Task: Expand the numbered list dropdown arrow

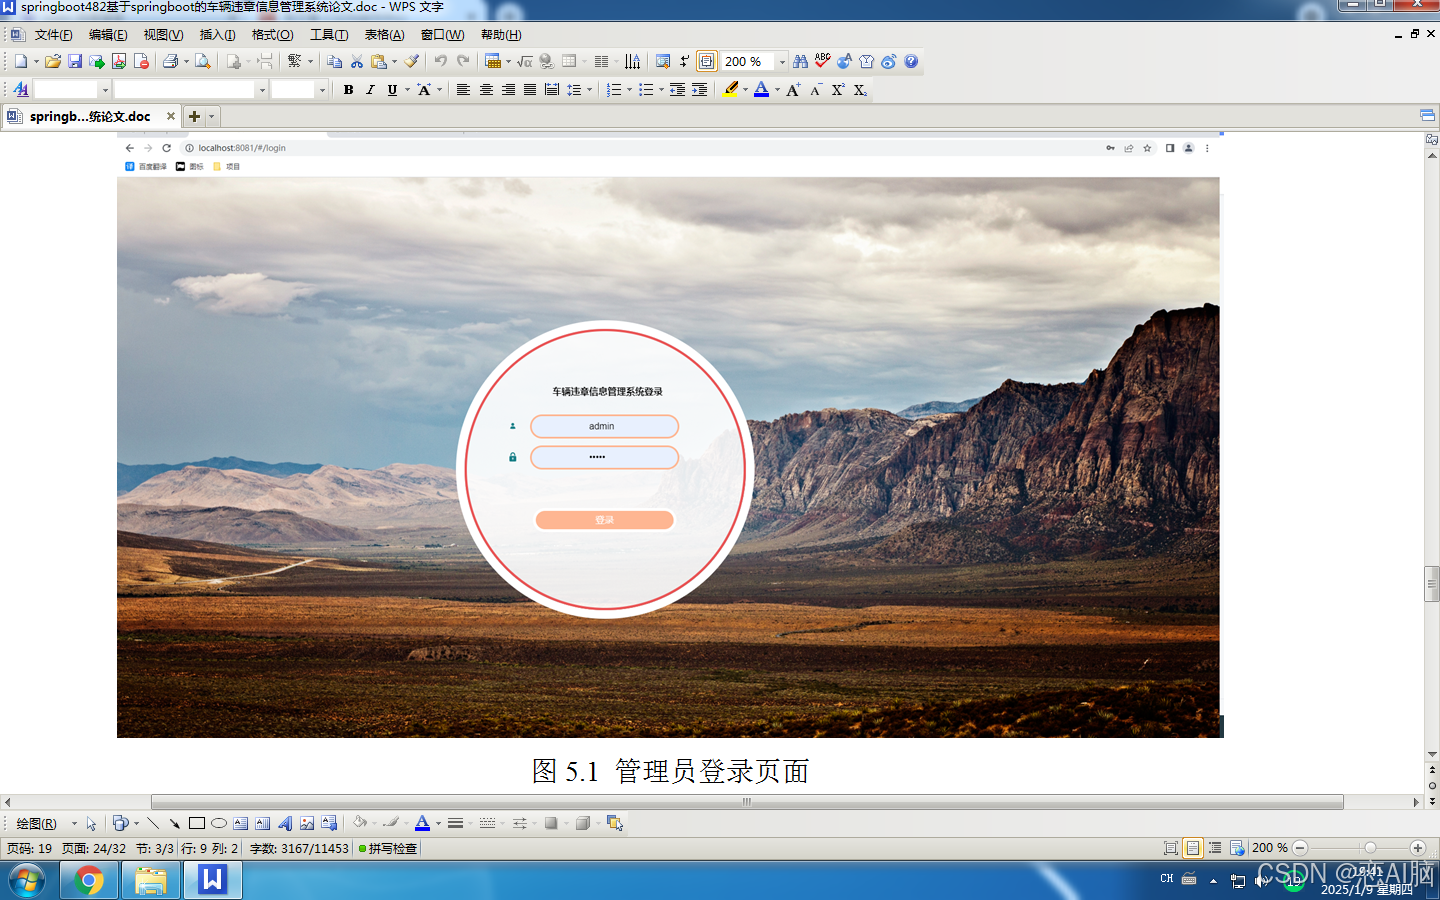Action: [629, 89]
